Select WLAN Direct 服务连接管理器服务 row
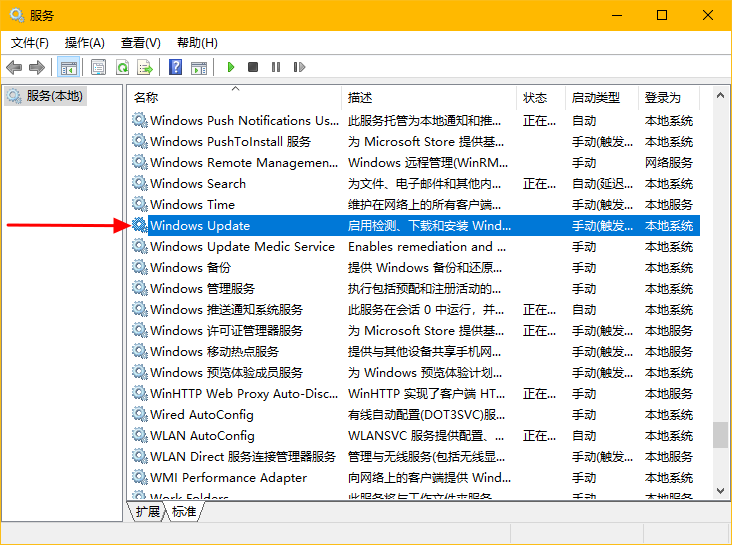Screen dimensions: 732x545 tap(415, 457)
